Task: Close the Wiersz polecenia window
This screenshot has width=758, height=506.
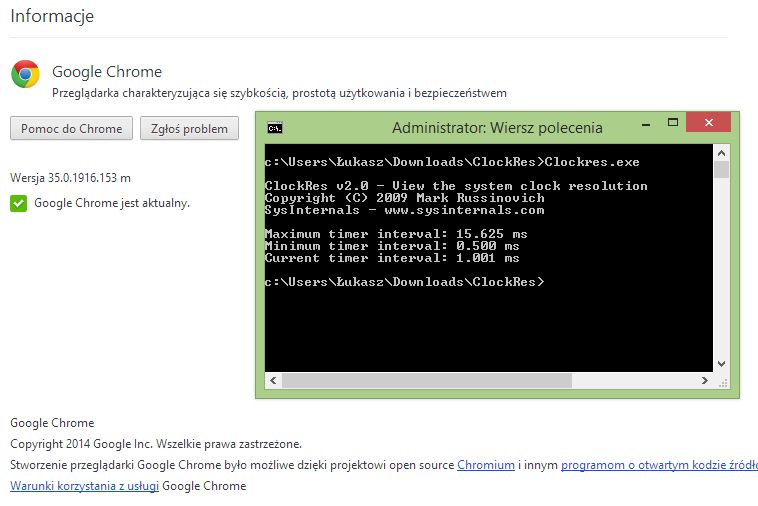Action: point(710,122)
